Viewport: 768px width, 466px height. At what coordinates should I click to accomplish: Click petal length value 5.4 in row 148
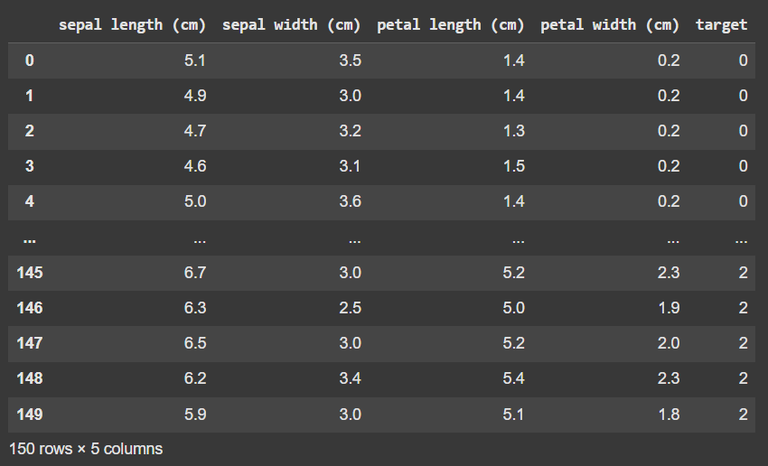click(514, 378)
